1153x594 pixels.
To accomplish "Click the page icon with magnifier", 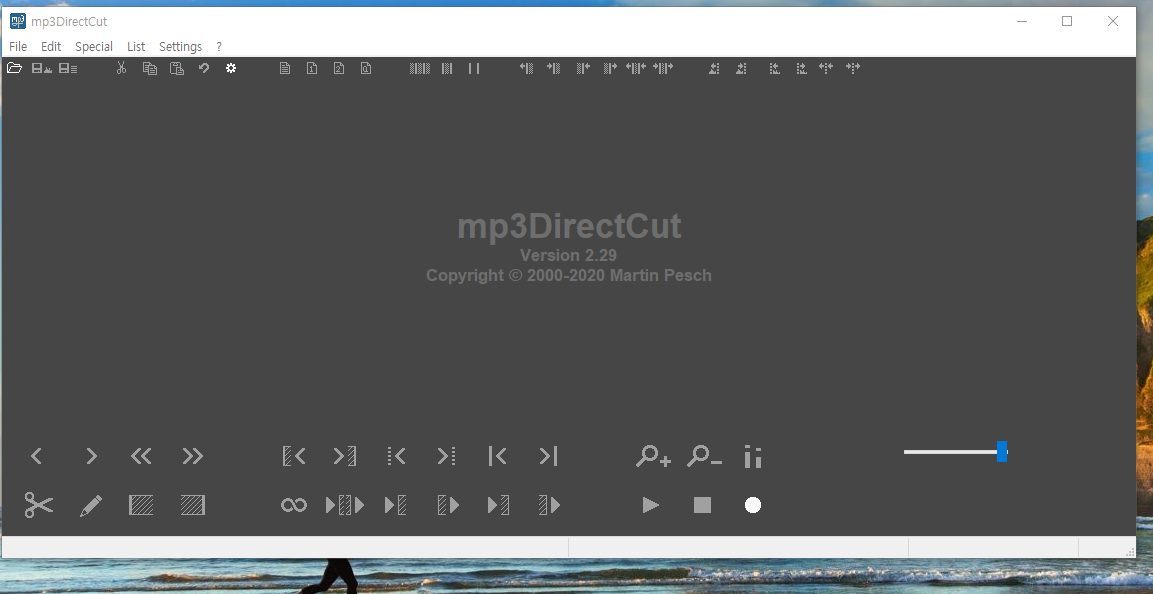I will pos(365,68).
